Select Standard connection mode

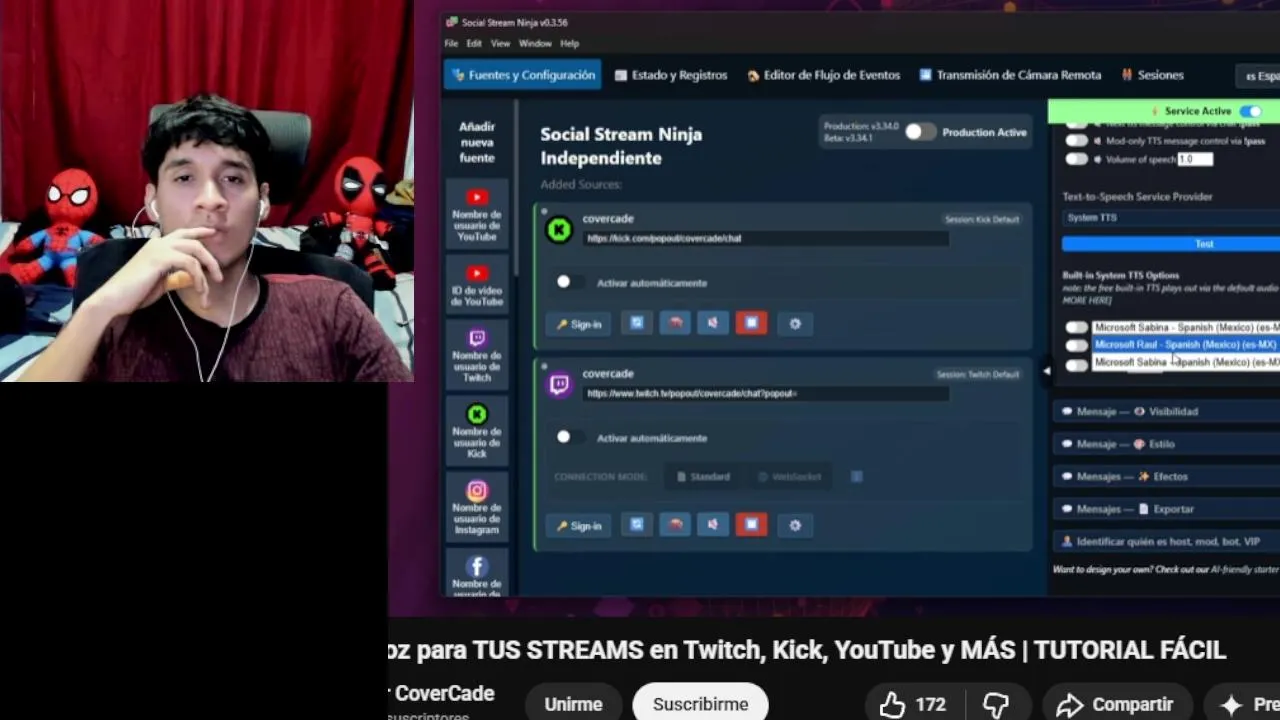(703, 477)
